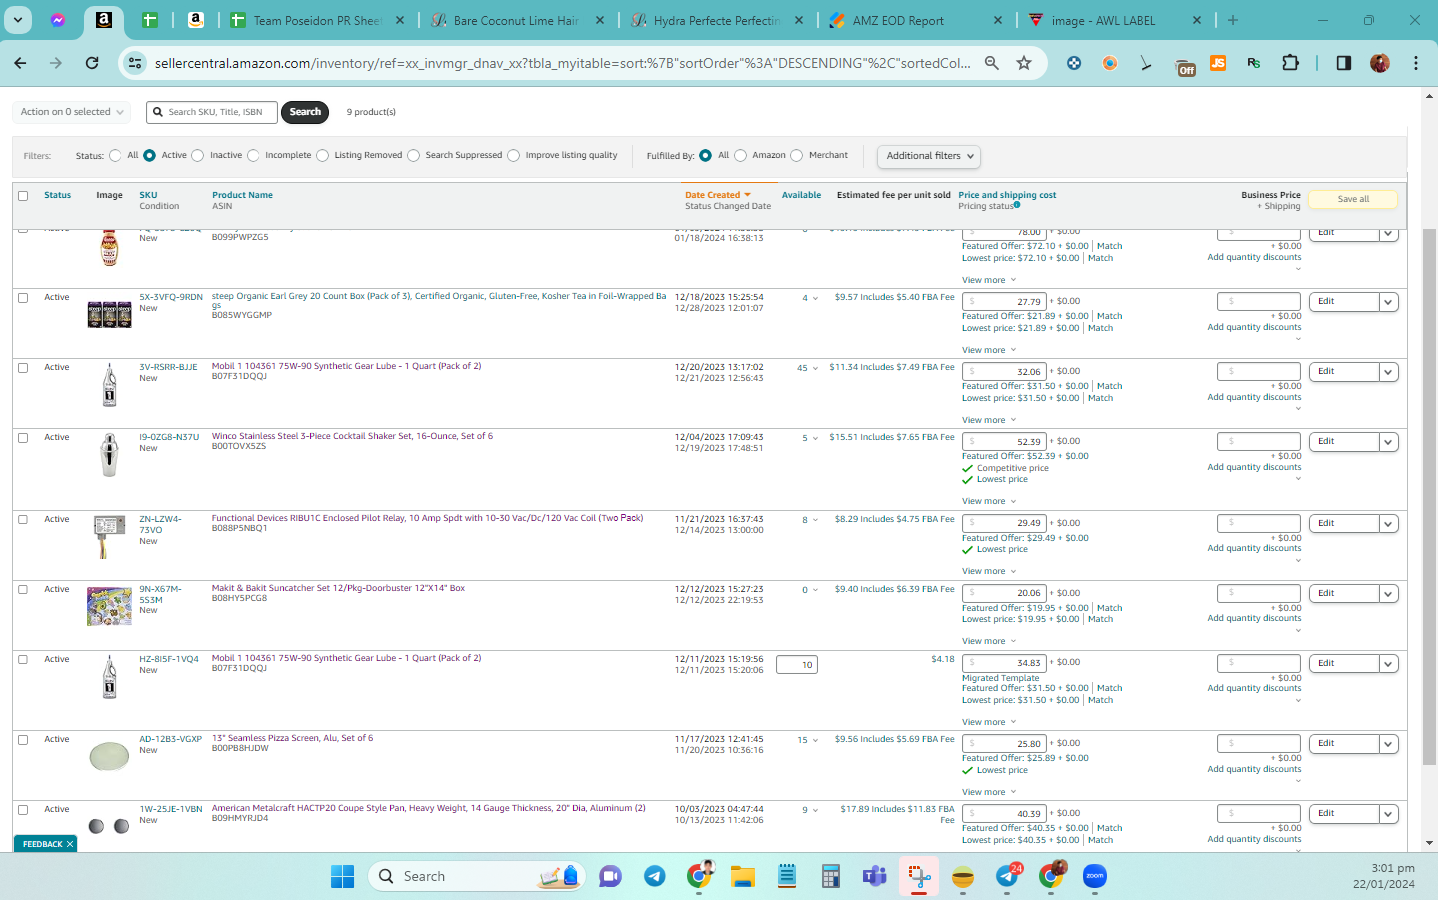Select the All status radio button
The height and width of the screenshot is (900, 1438).
(116, 156)
